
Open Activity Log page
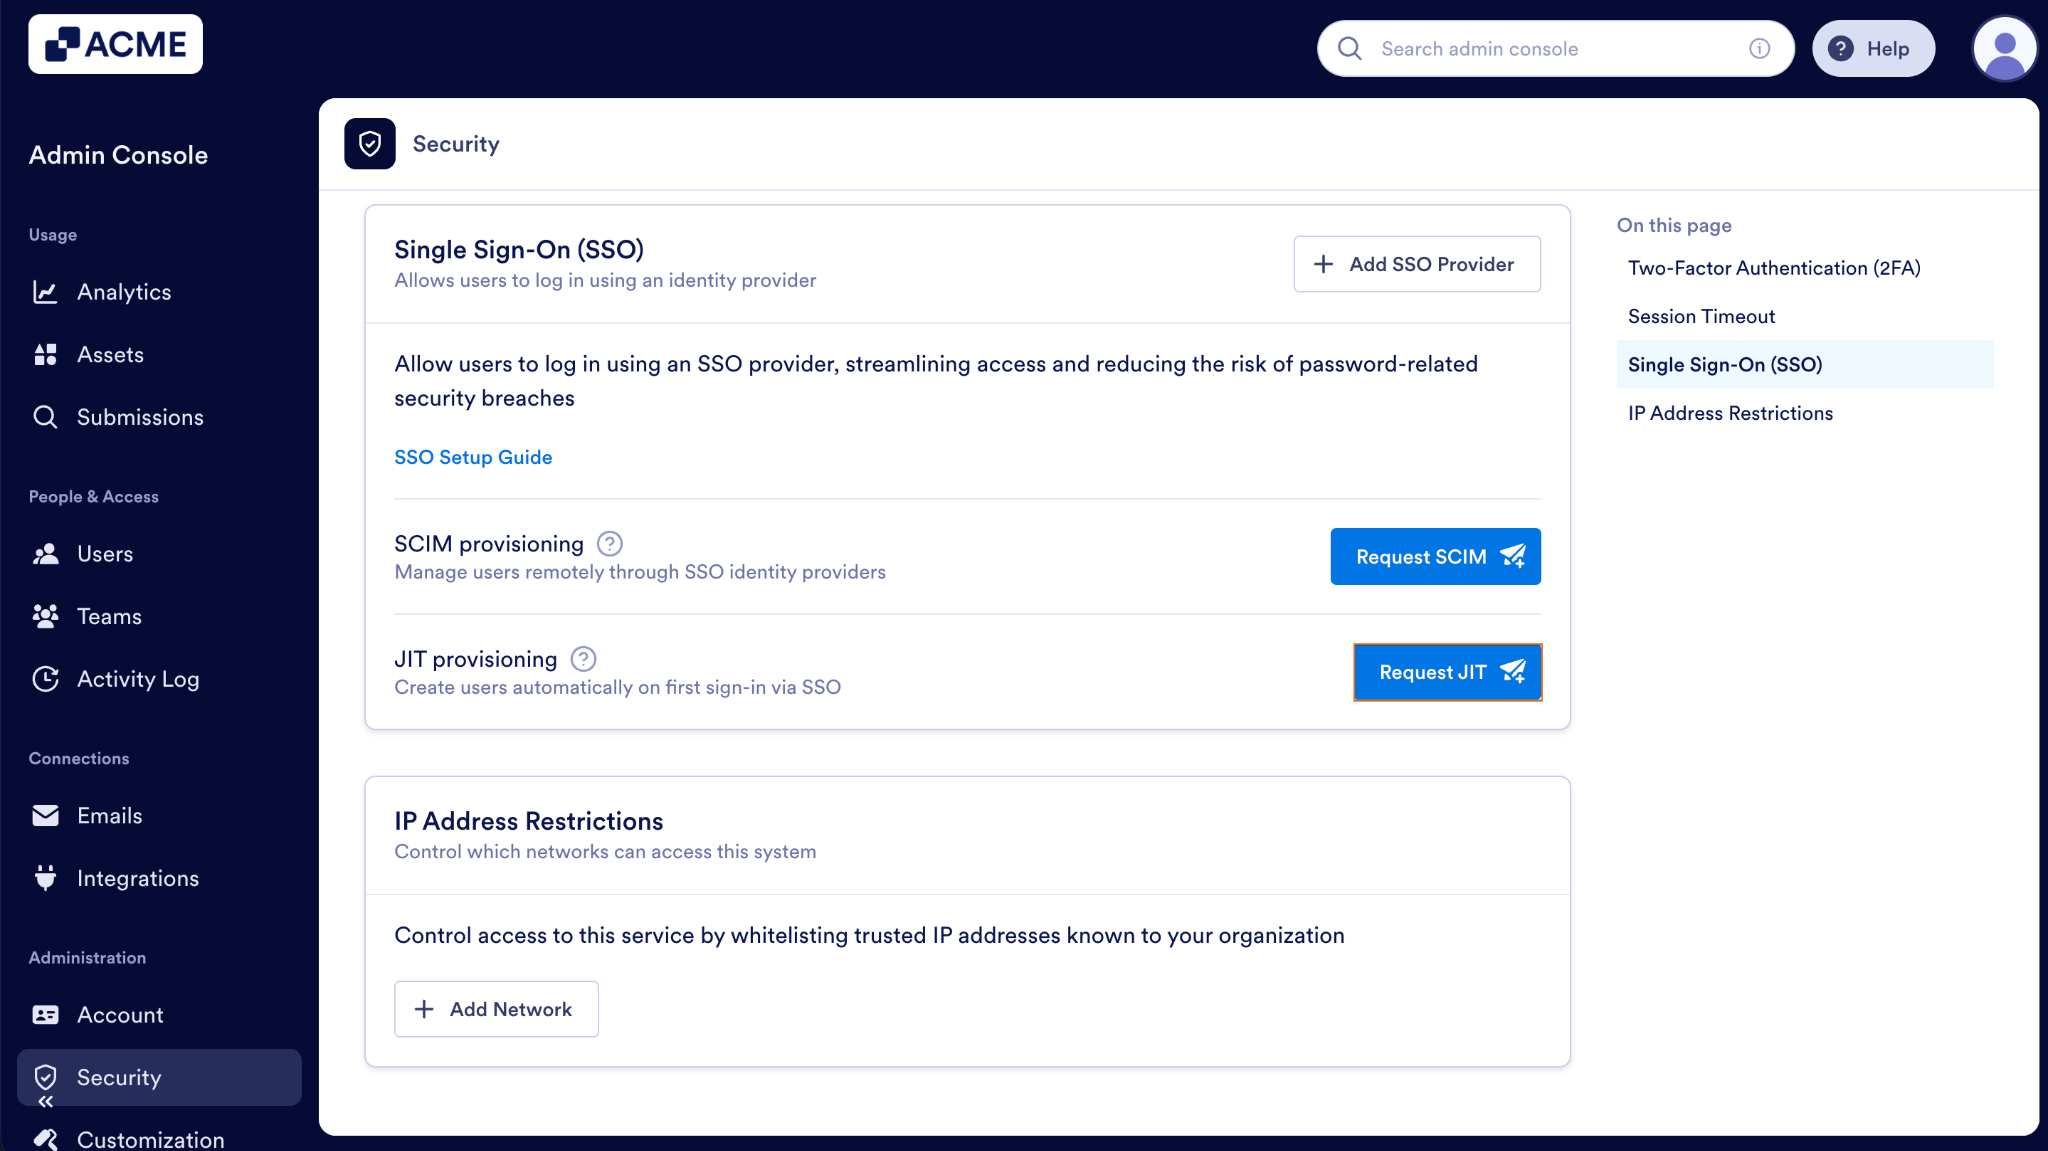pyautogui.click(x=159, y=679)
